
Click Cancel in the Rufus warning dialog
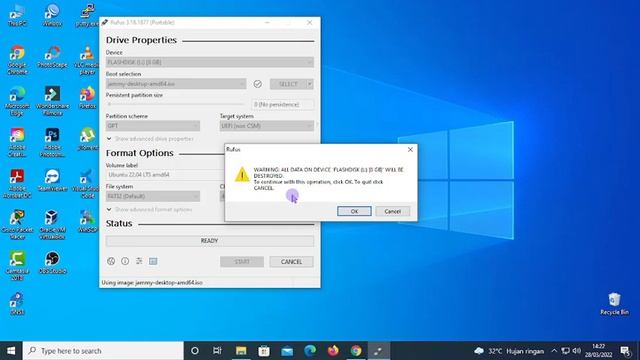click(x=392, y=211)
